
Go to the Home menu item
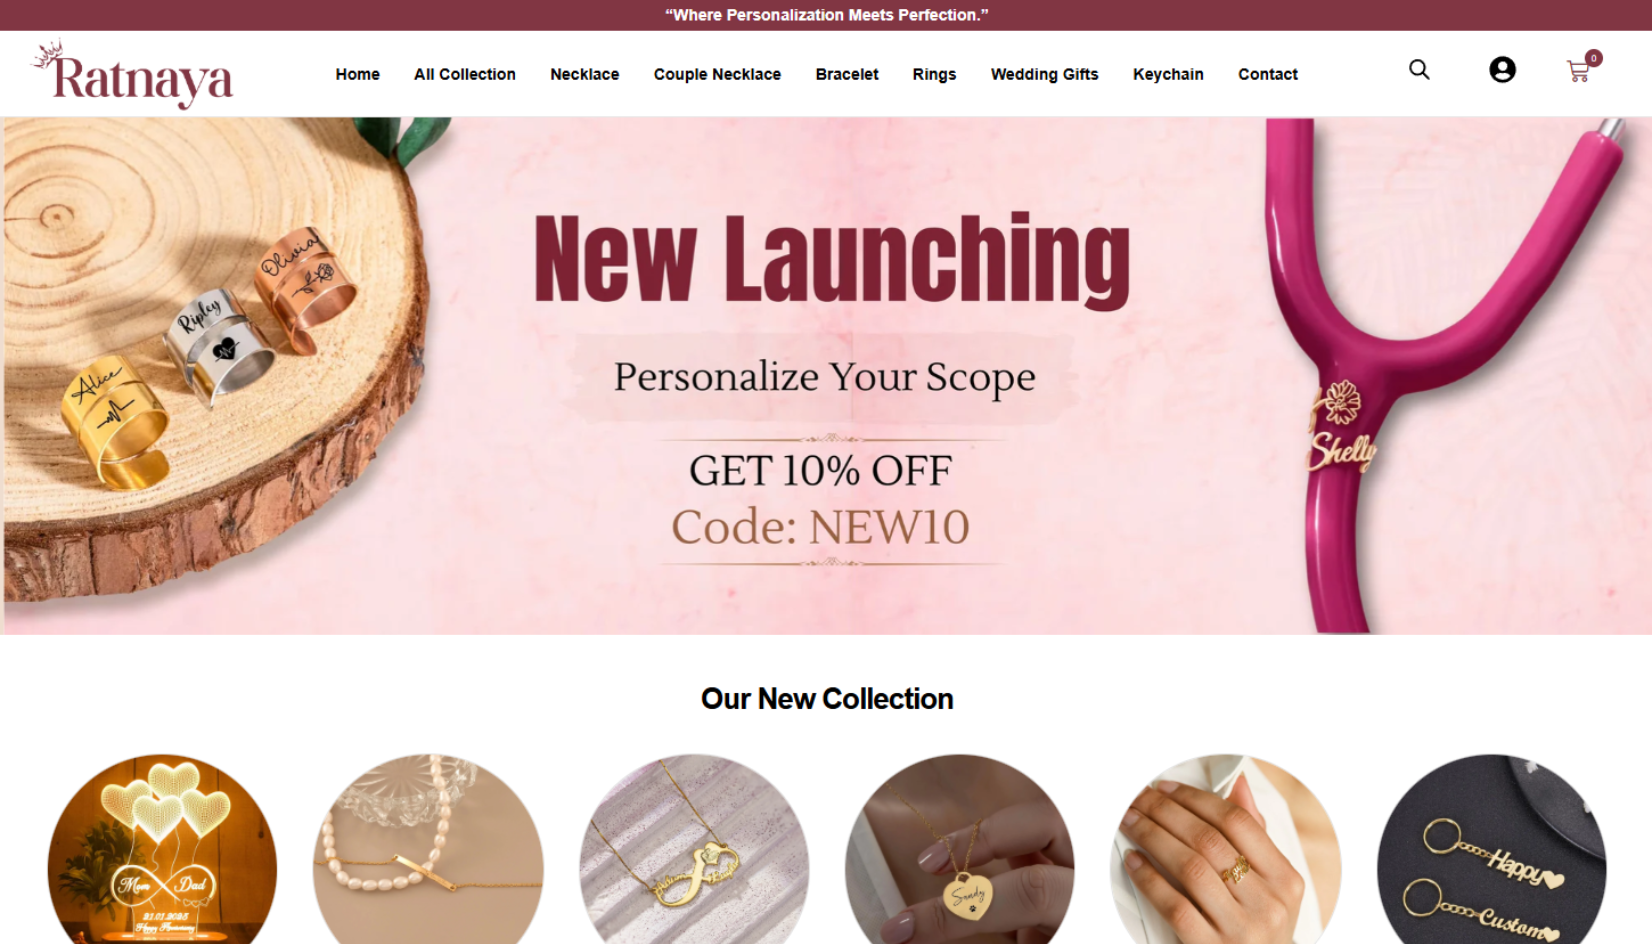[357, 74]
